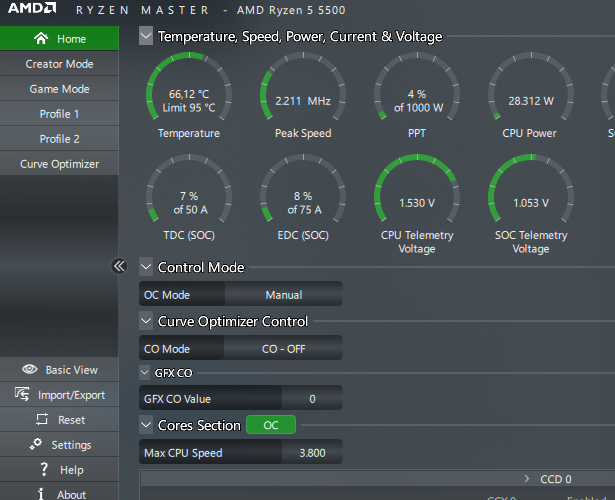Click the "28.312 W" reading
Image resolution: width=615 pixels, height=500 pixels.
coord(531,101)
